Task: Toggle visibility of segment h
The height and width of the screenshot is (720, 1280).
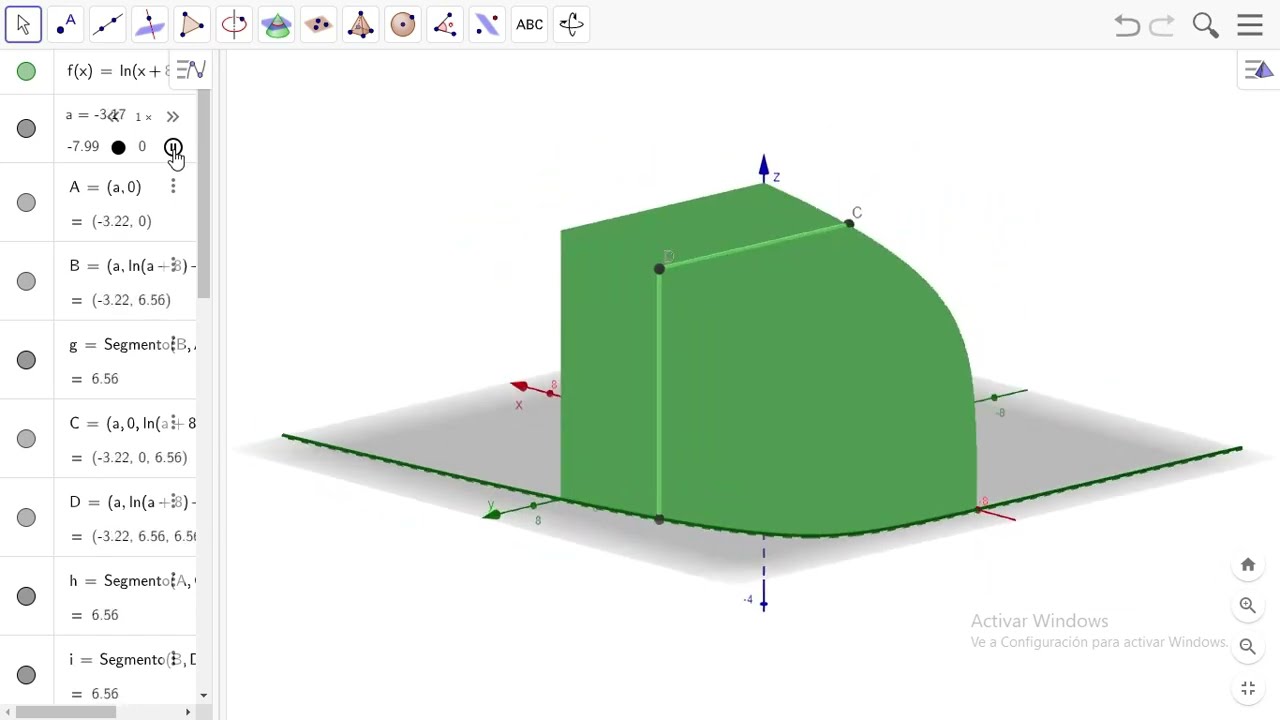Action: [x=26, y=596]
